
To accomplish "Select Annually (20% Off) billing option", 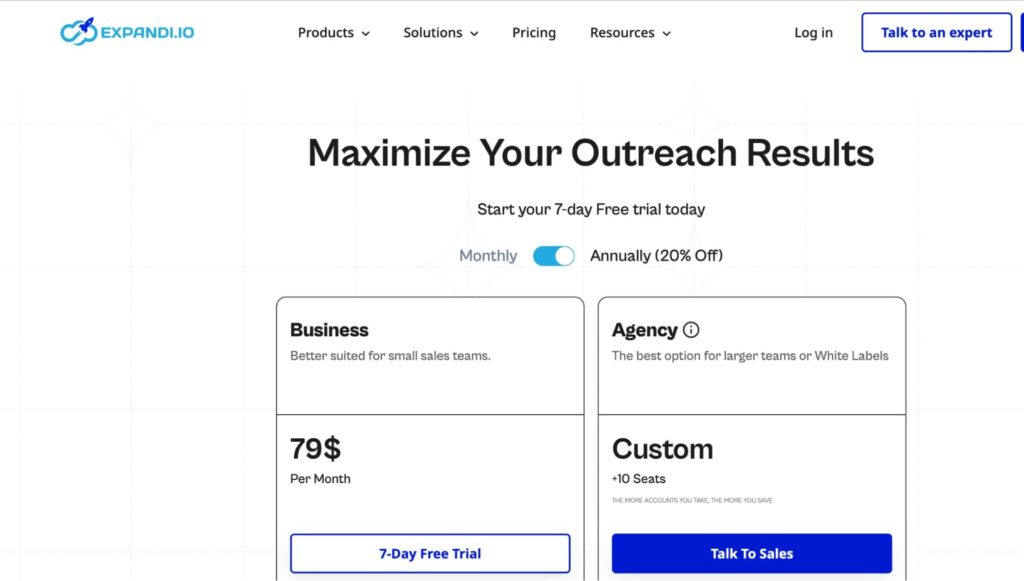I will [656, 256].
